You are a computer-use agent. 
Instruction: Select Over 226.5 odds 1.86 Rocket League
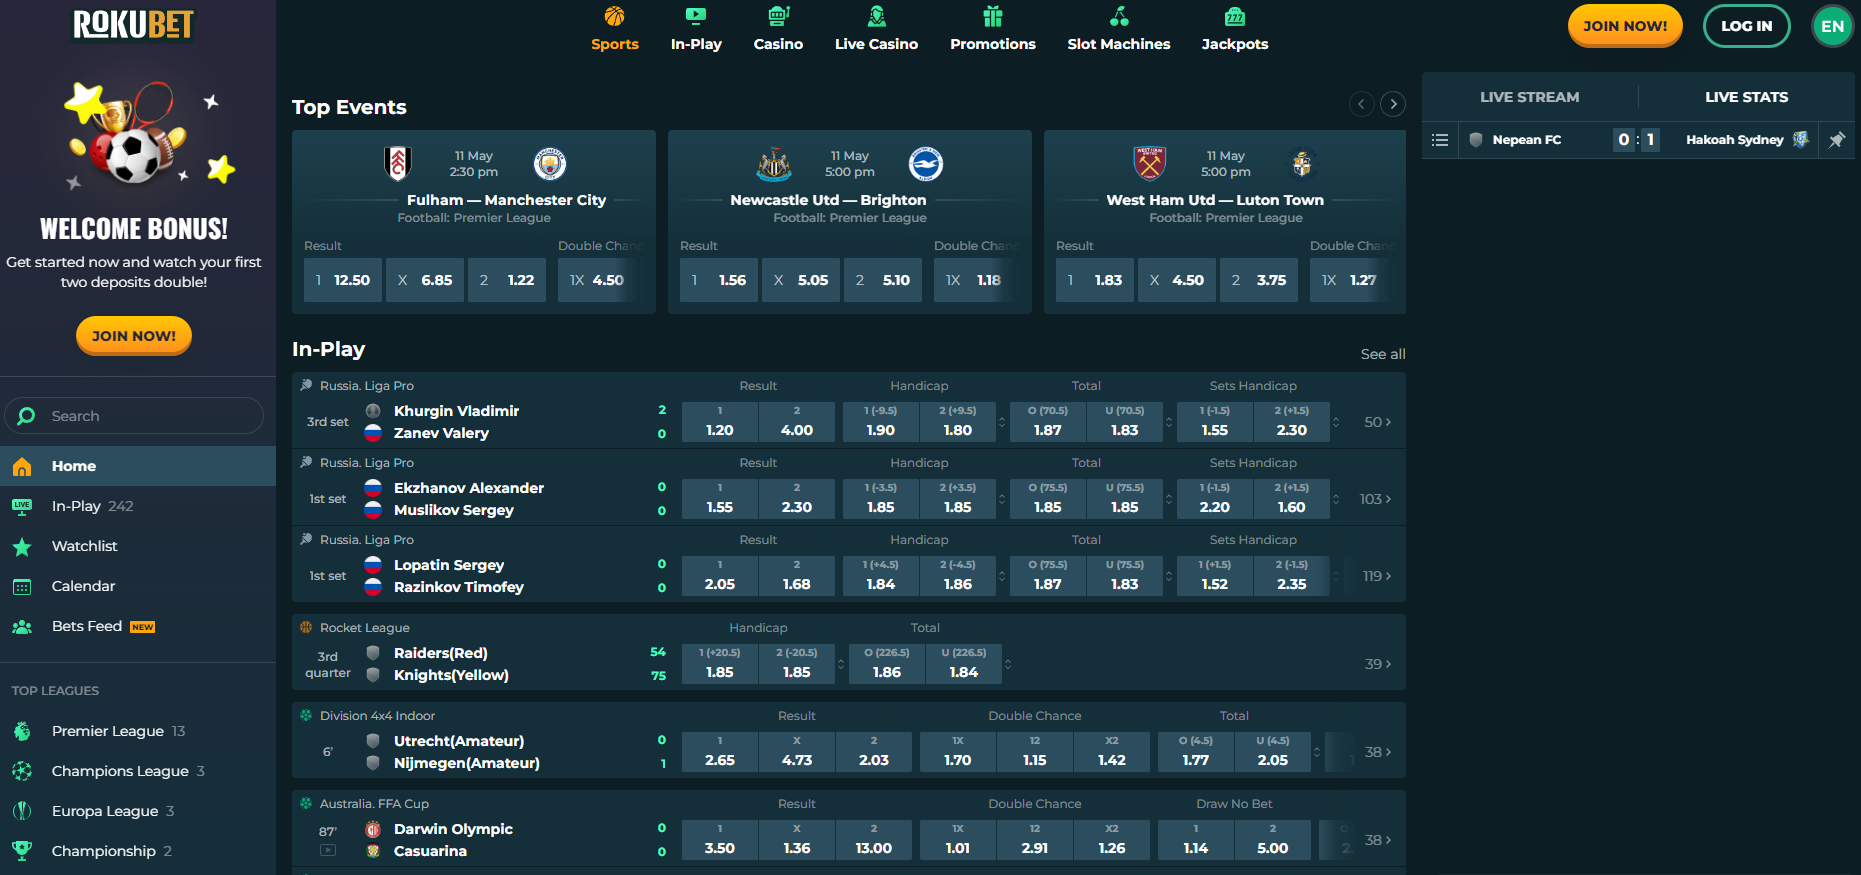click(x=887, y=664)
